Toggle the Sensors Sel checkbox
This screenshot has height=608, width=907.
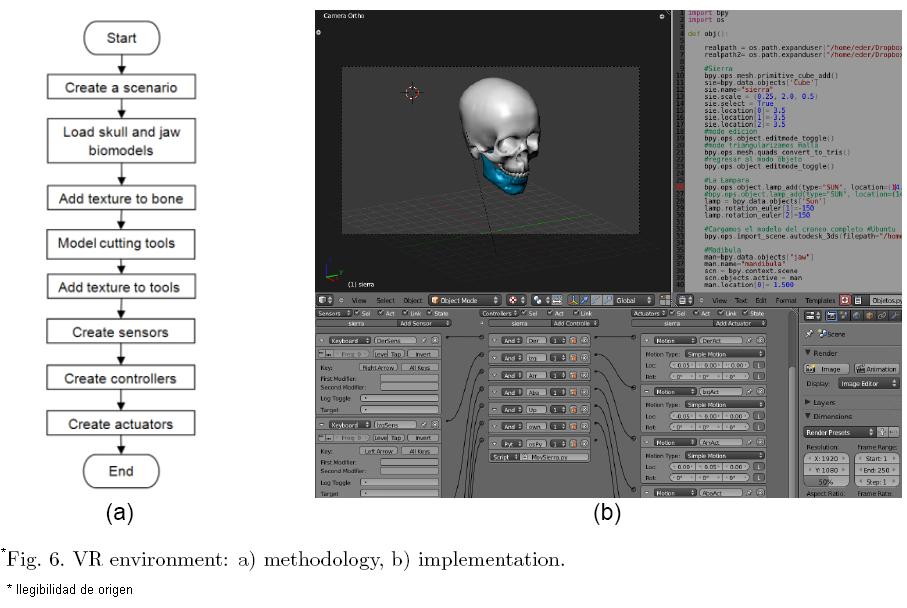tap(357, 313)
